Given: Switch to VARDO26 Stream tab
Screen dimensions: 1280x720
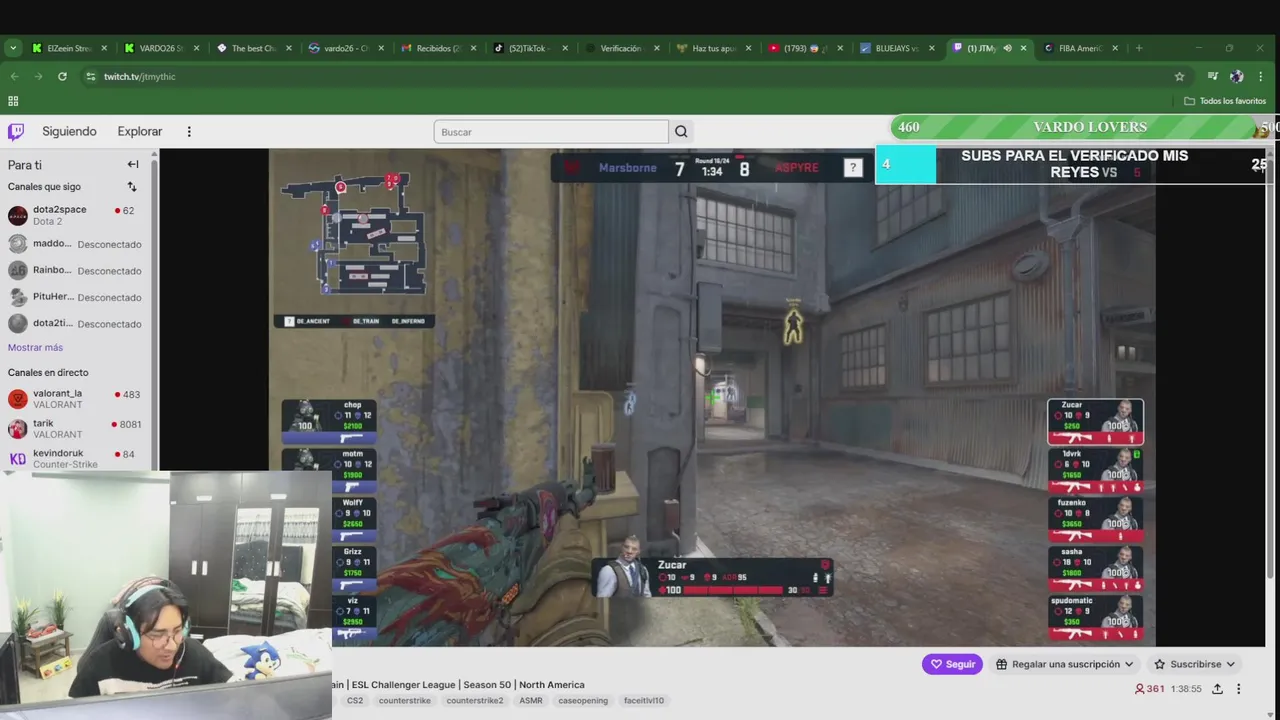Looking at the screenshot, I should click(x=161, y=48).
